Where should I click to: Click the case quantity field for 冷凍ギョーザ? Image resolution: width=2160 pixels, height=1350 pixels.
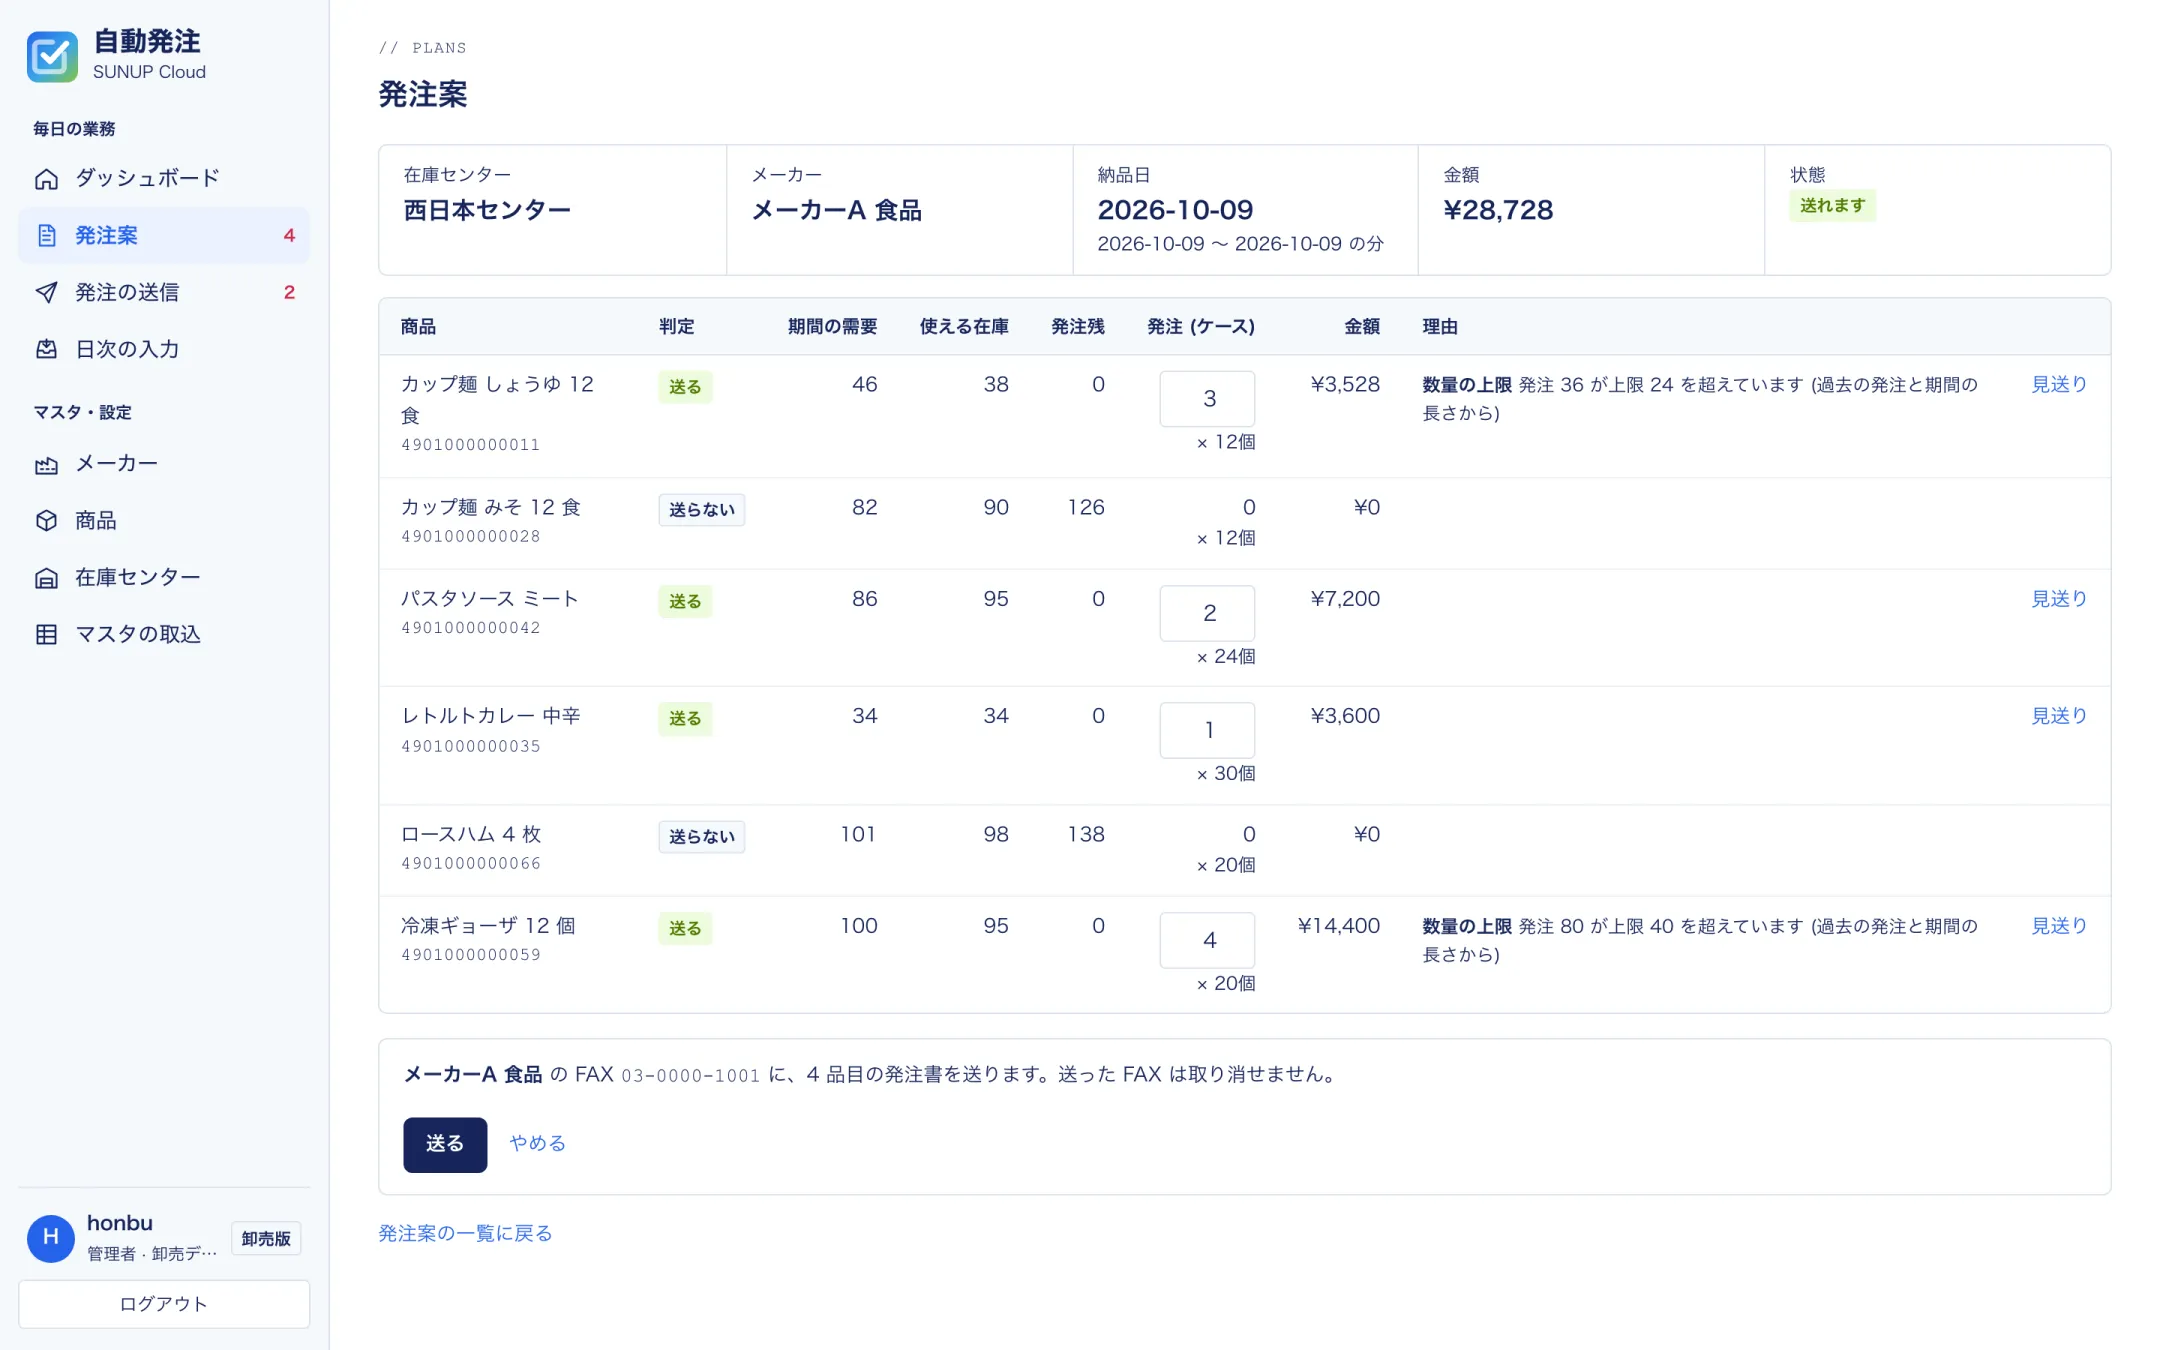pos(1207,939)
